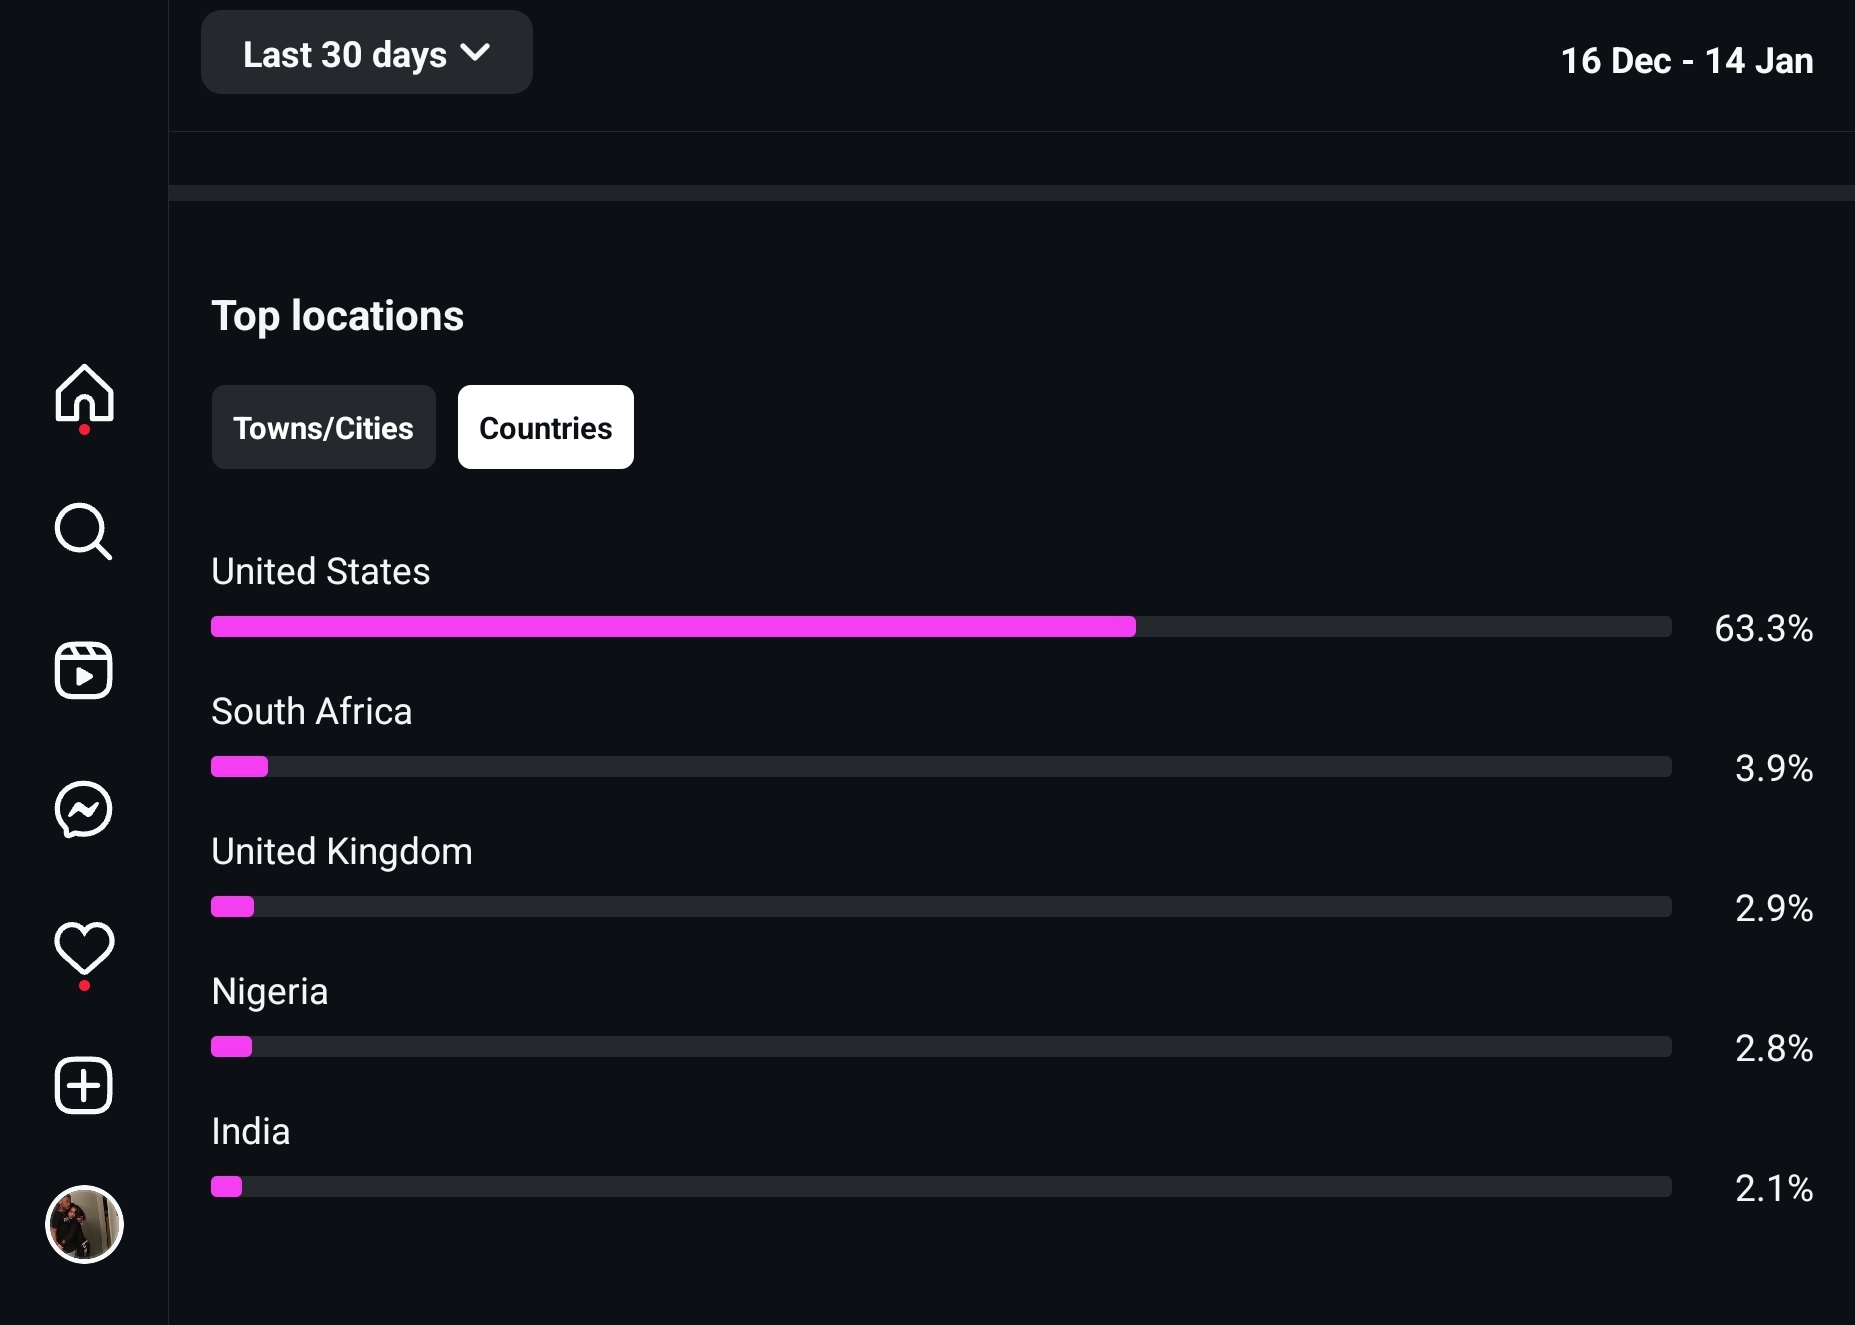Open the Reels video icon
Viewport: 1855px width, 1325px height.
[x=84, y=670]
